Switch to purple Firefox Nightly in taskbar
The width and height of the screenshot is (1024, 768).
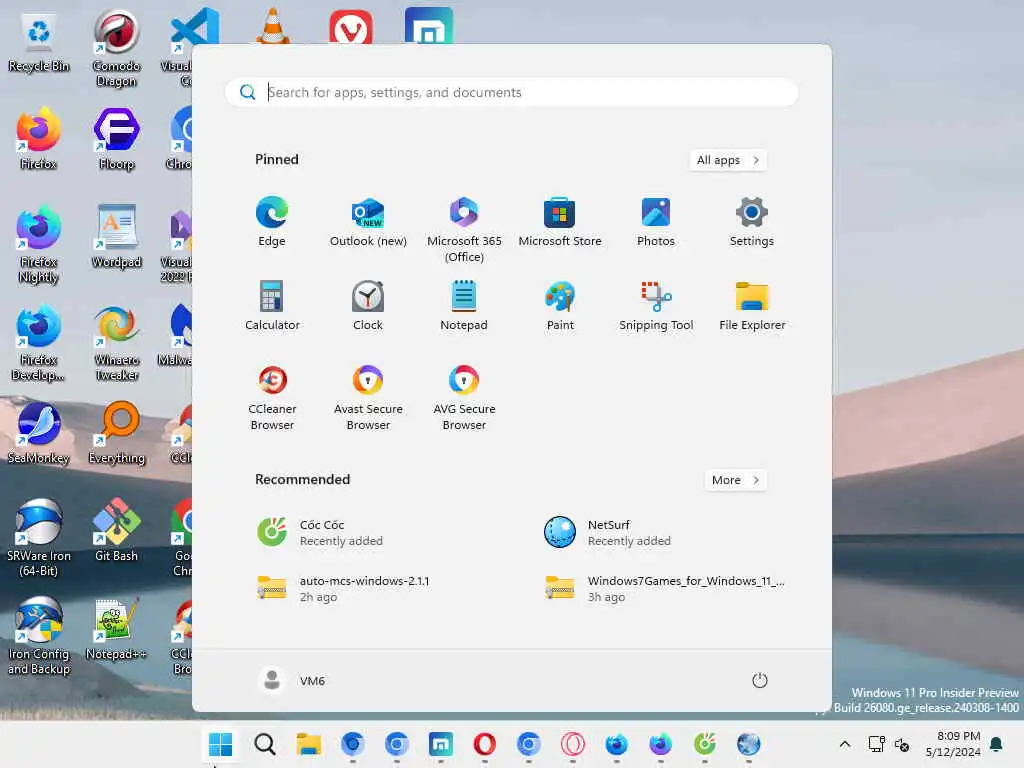660,744
